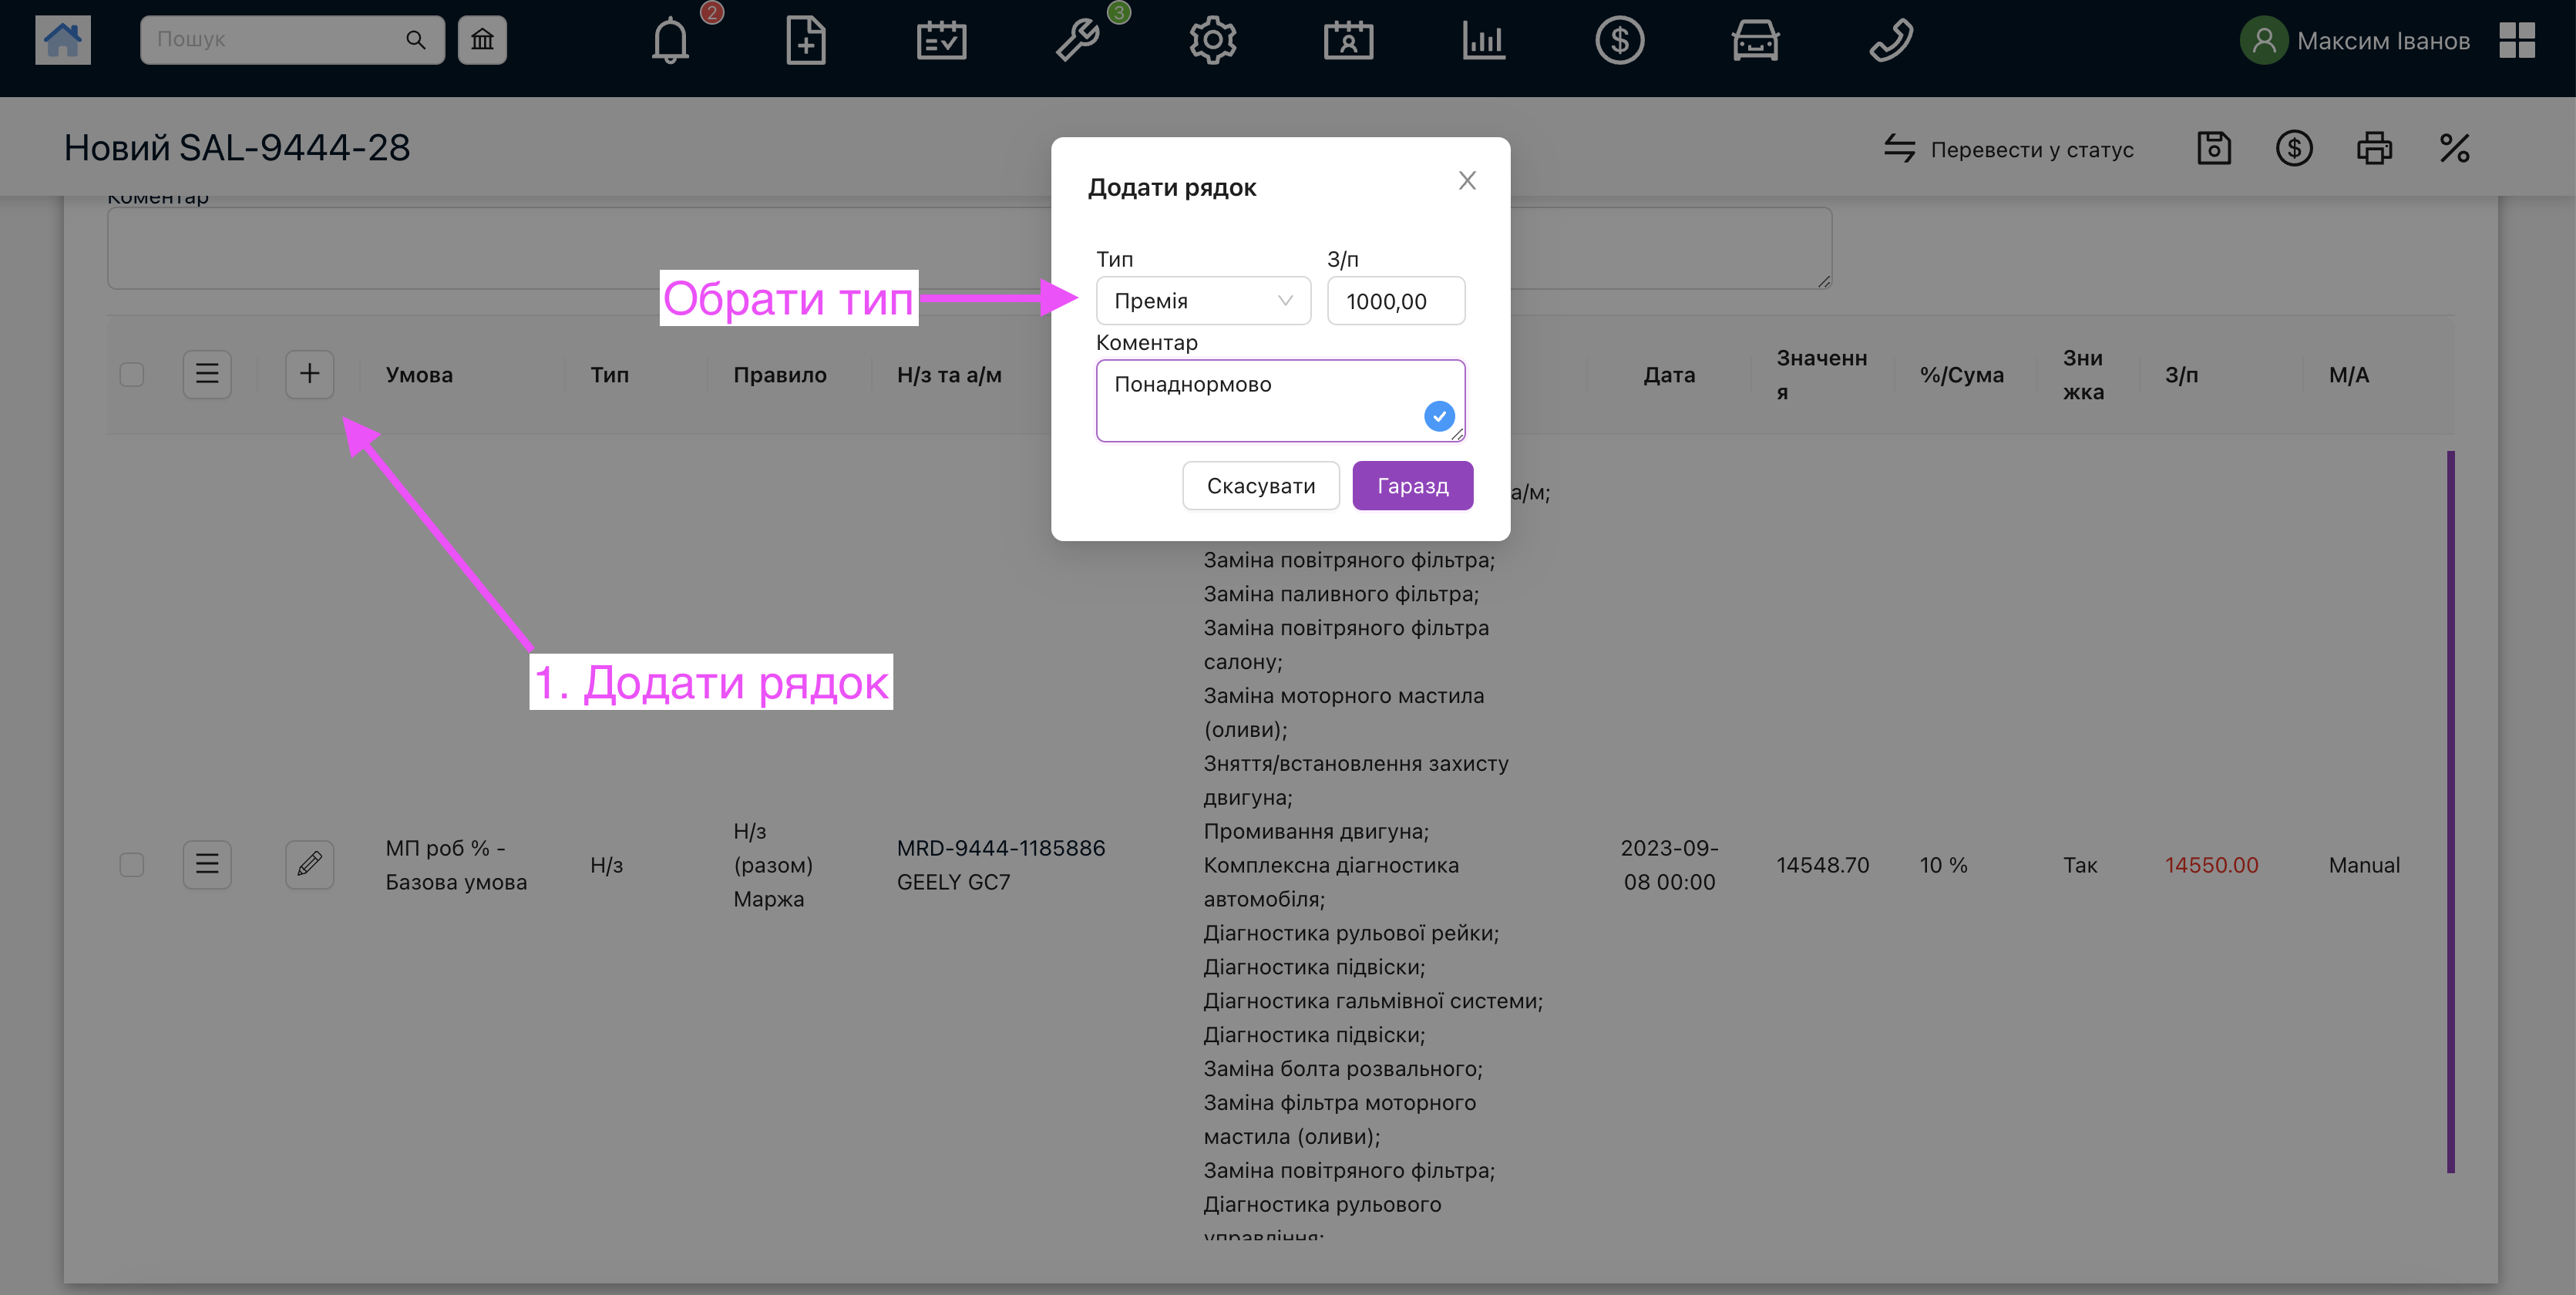2576x1295 pixels.
Task: Toggle the select-all checkbox in table header
Action: 132,375
